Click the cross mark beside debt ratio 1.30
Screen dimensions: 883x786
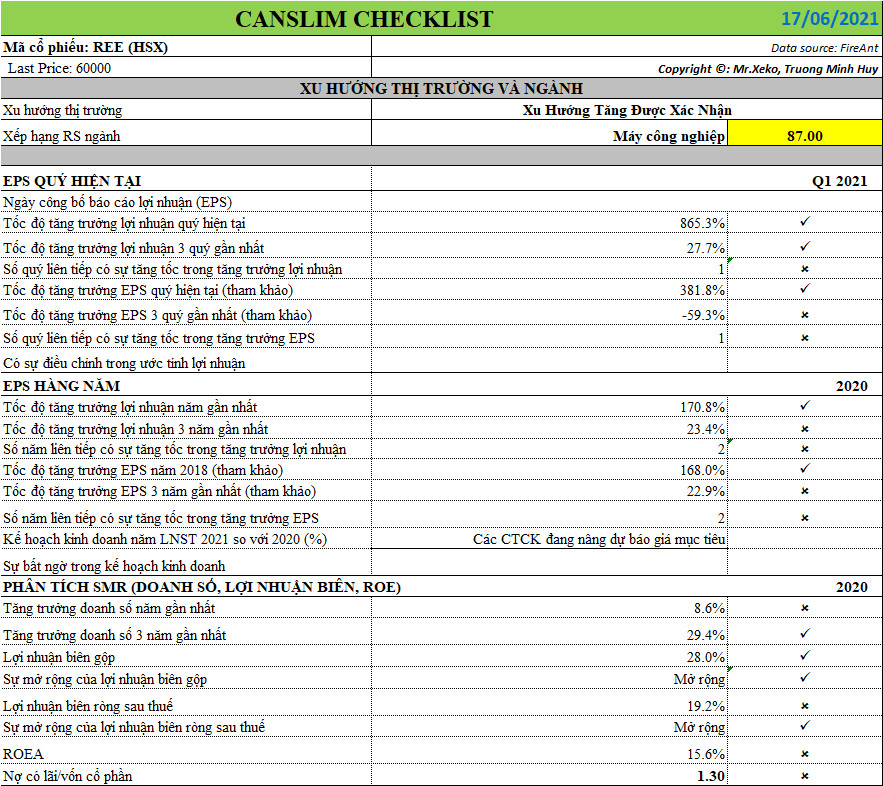click(x=805, y=776)
